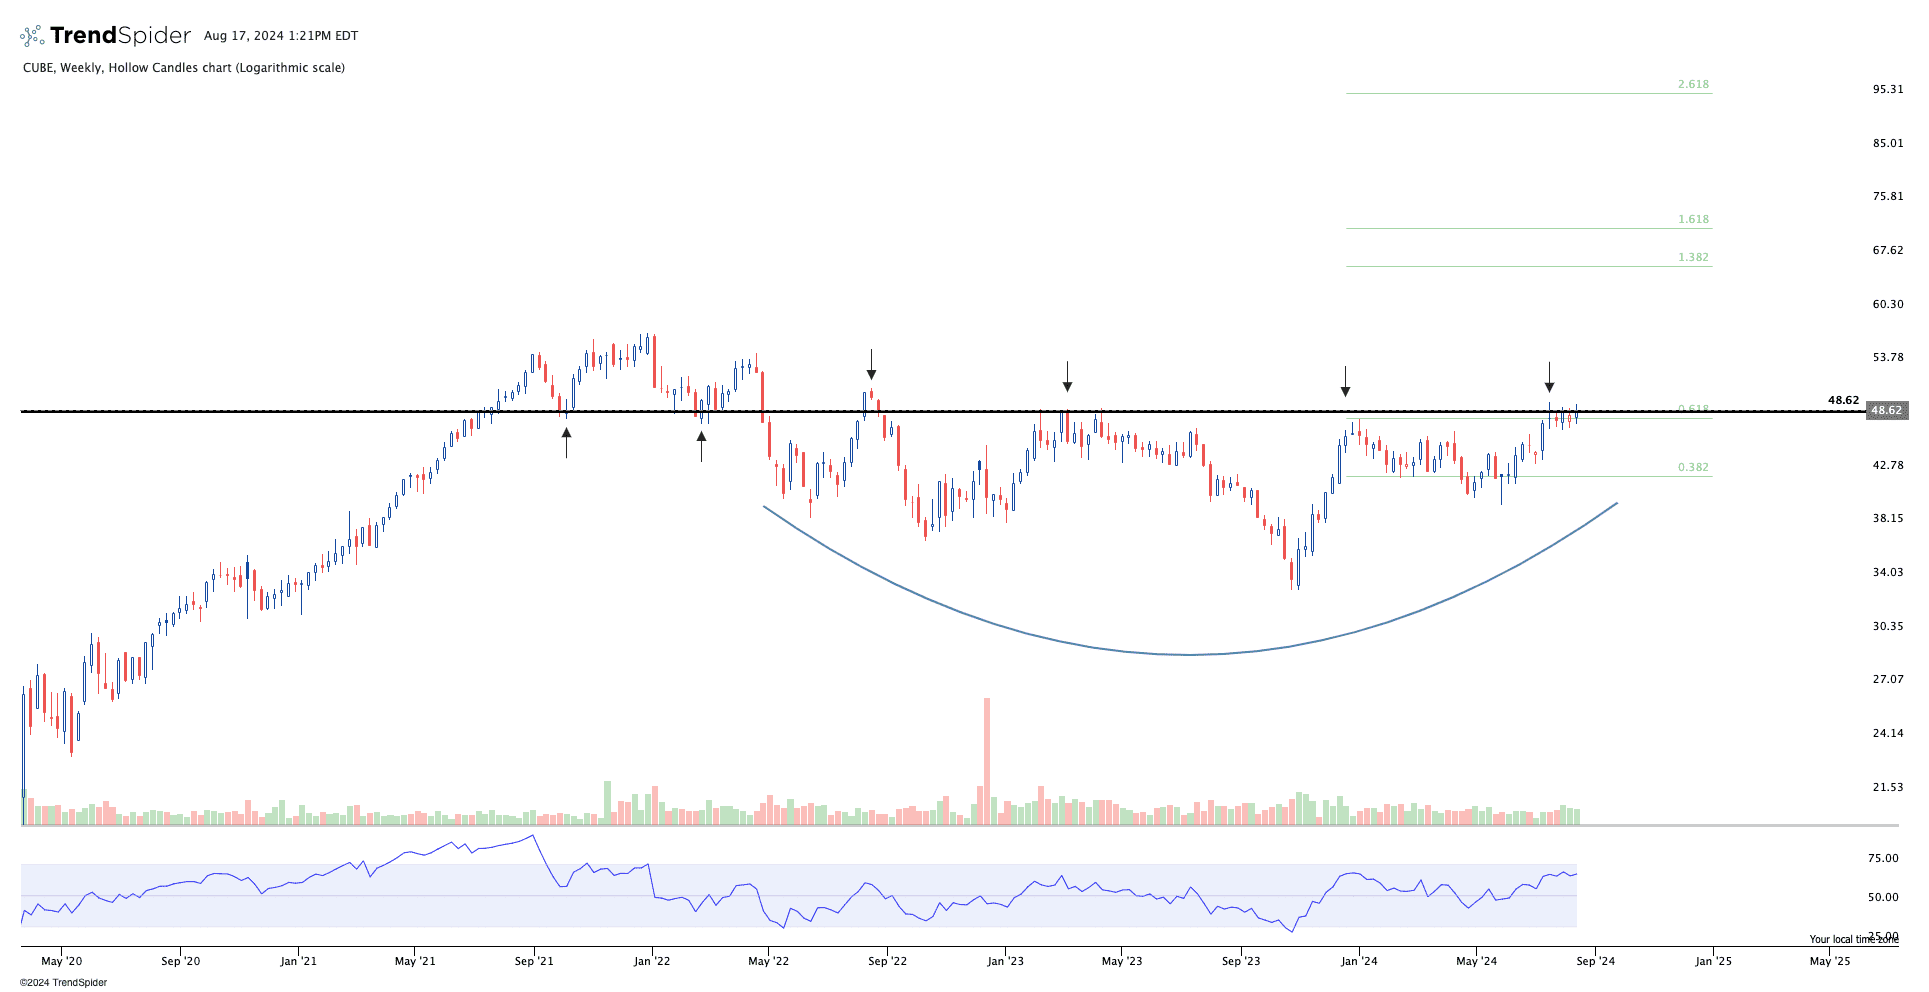This screenshot has width=1929, height=992.
Task: Select the Jan '23 date axis label
Action: [1005, 962]
